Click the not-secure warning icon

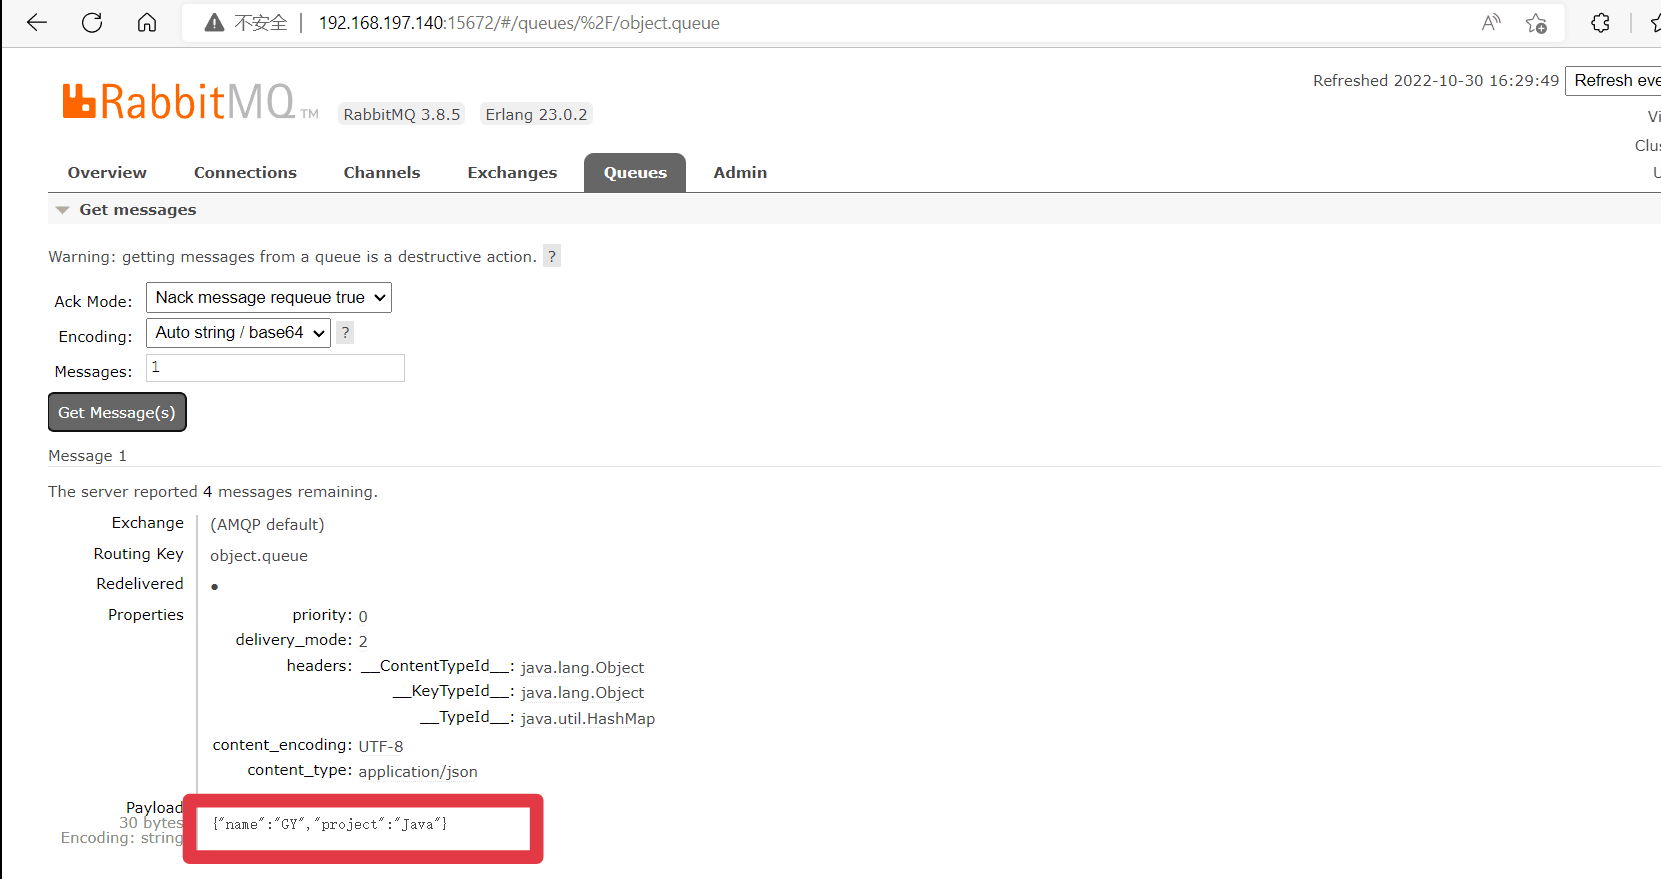214,23
